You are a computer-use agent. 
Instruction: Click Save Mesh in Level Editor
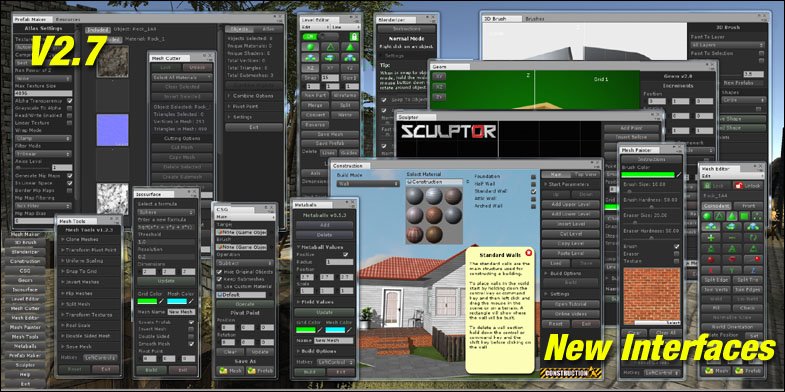coord(330,134)
